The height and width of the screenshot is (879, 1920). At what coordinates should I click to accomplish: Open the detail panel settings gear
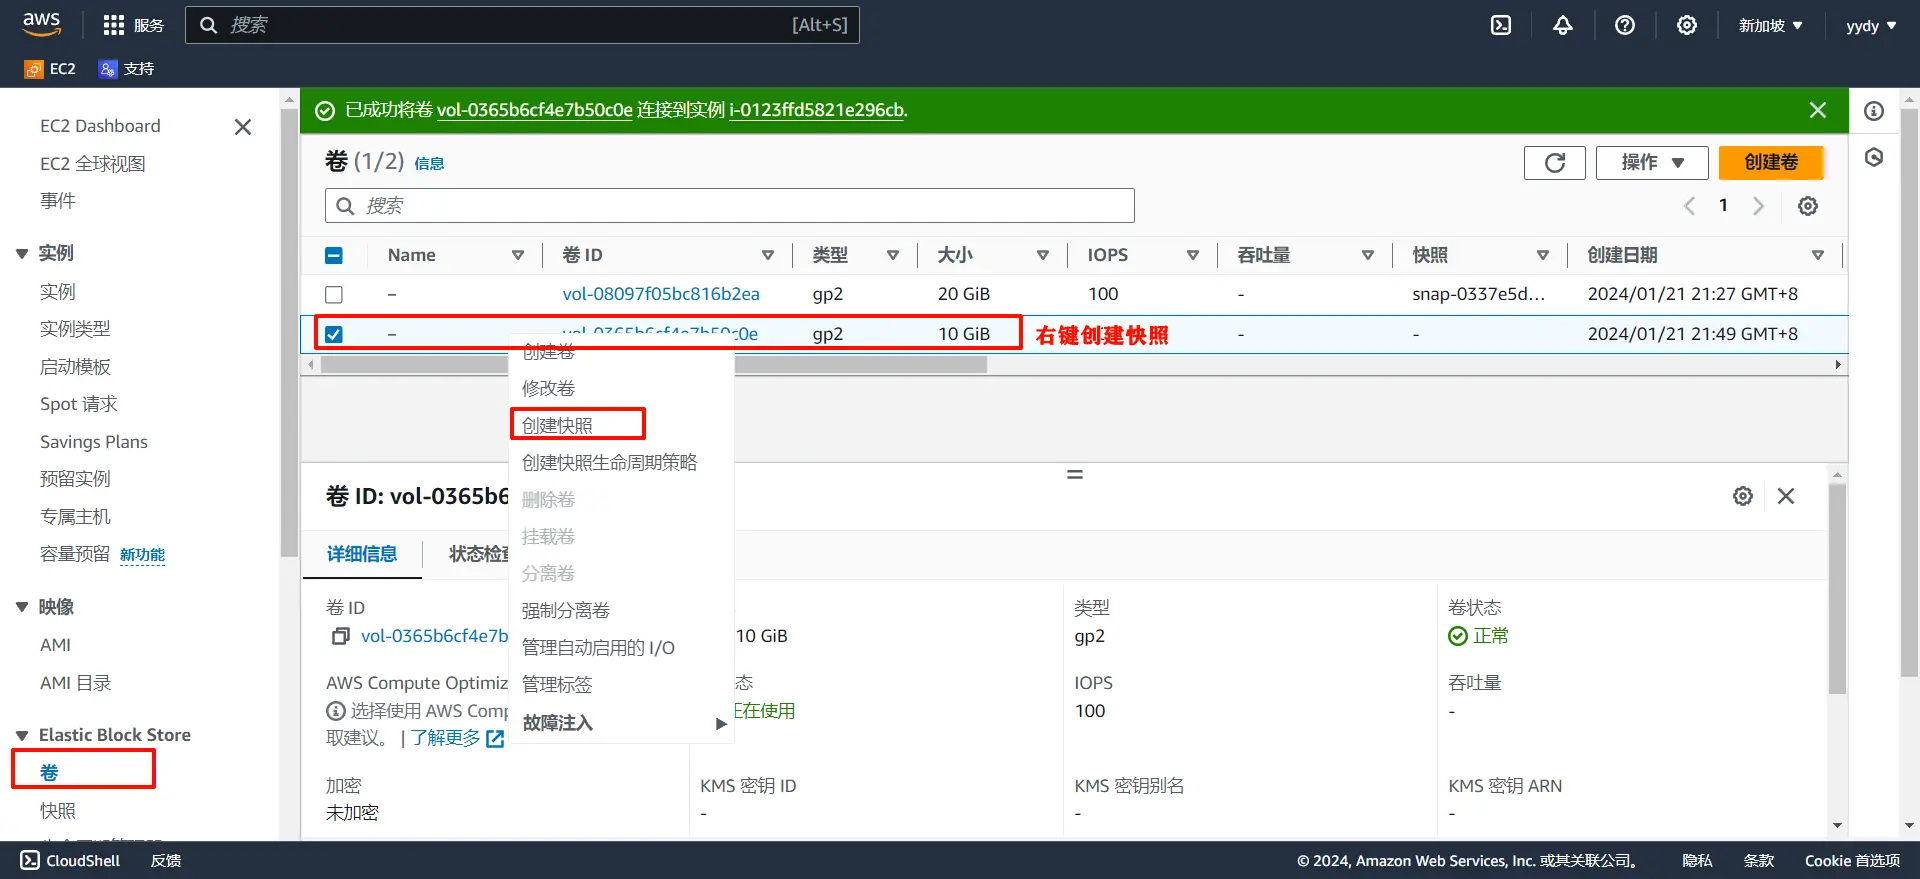[x=1743, y=496]
